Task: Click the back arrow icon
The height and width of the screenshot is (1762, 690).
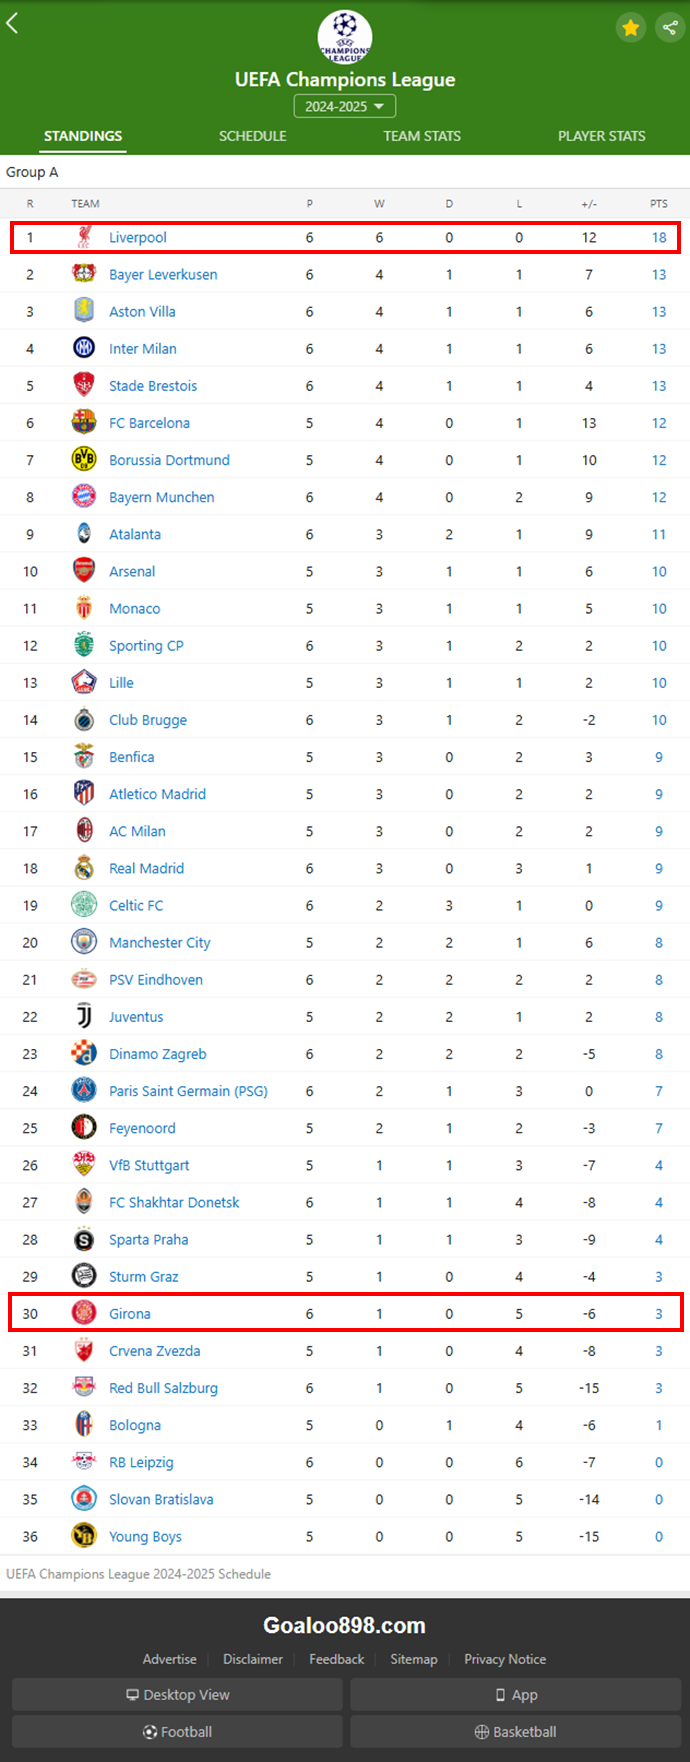Action: [x=13, y=23]
